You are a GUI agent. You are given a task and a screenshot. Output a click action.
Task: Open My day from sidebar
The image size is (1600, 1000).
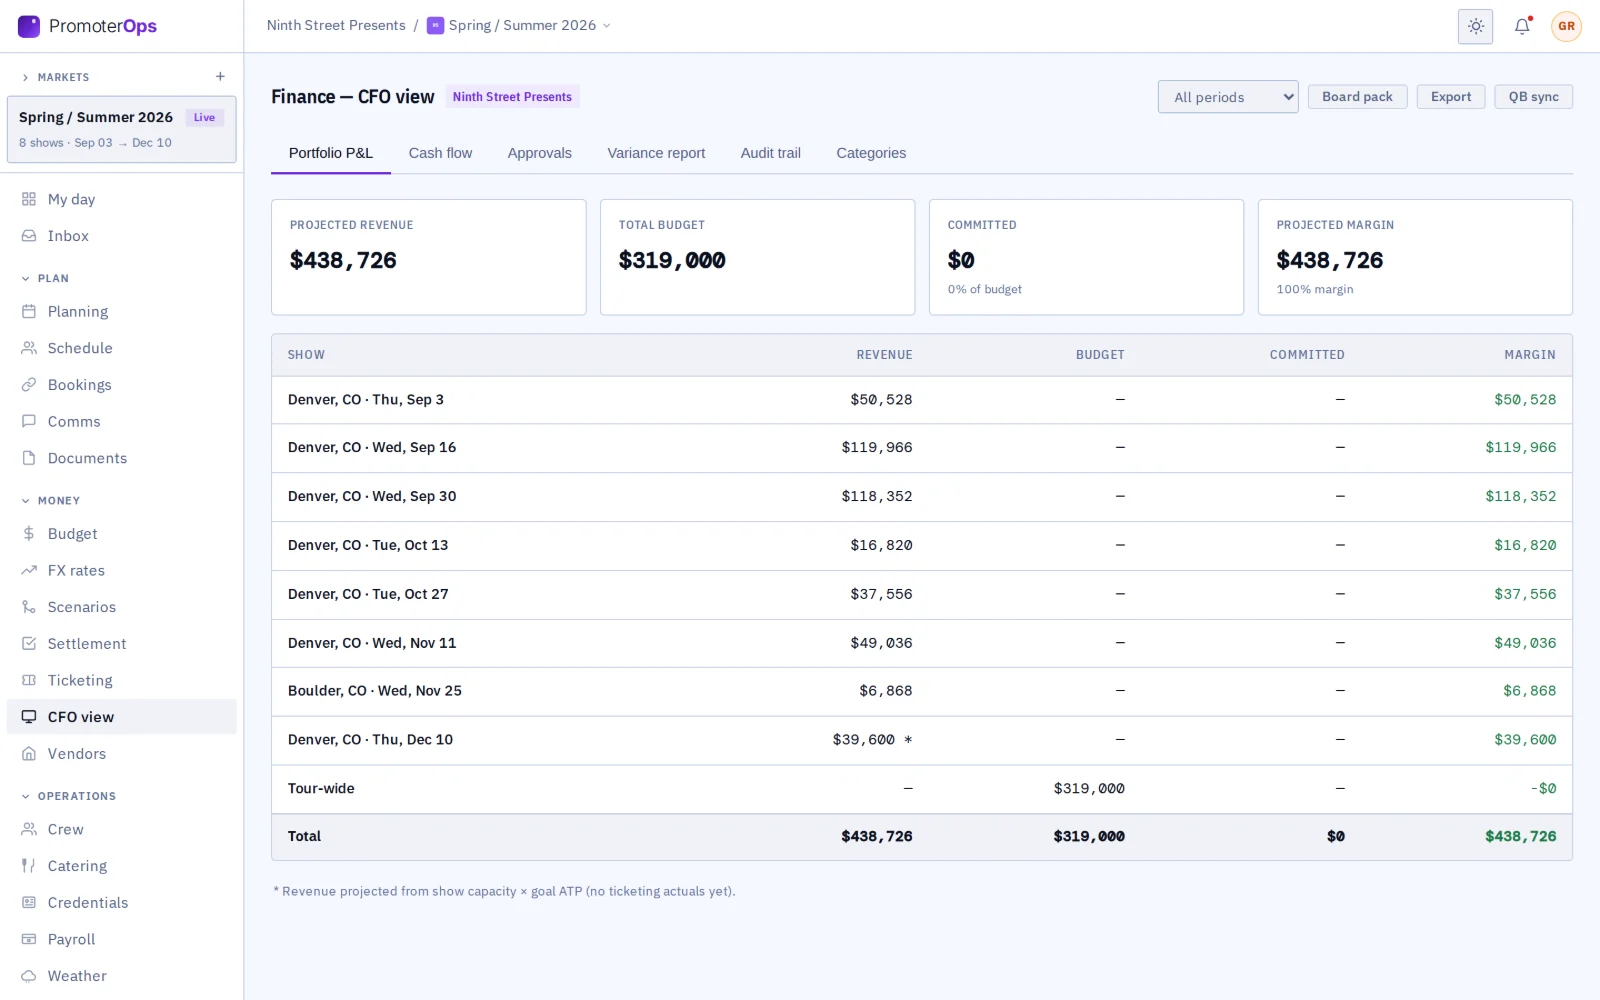coord(122,199)
